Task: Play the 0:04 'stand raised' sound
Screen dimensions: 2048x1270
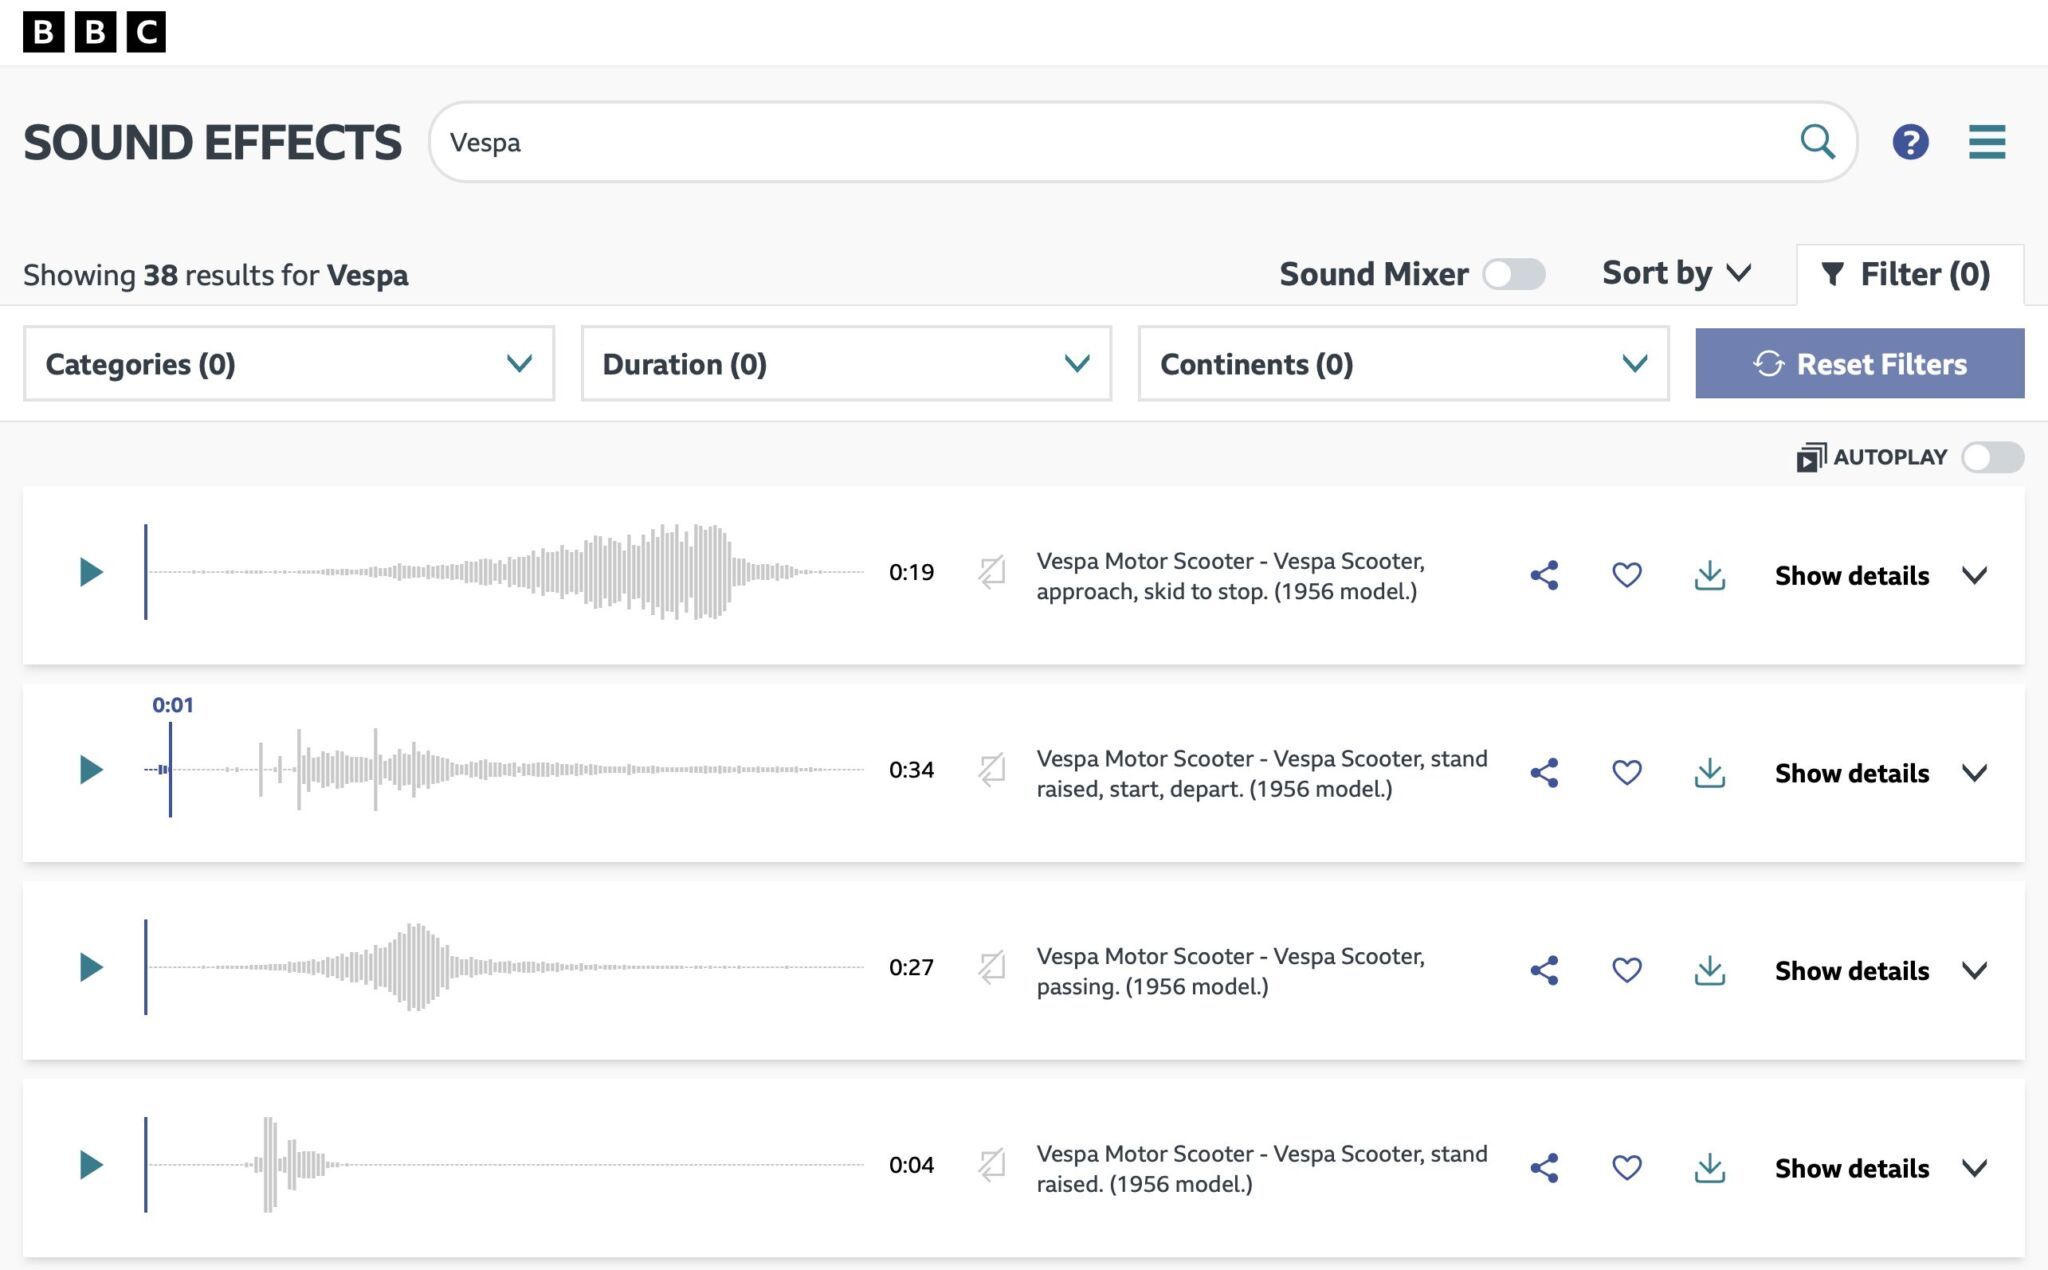Action: [x=91, y=1165]
